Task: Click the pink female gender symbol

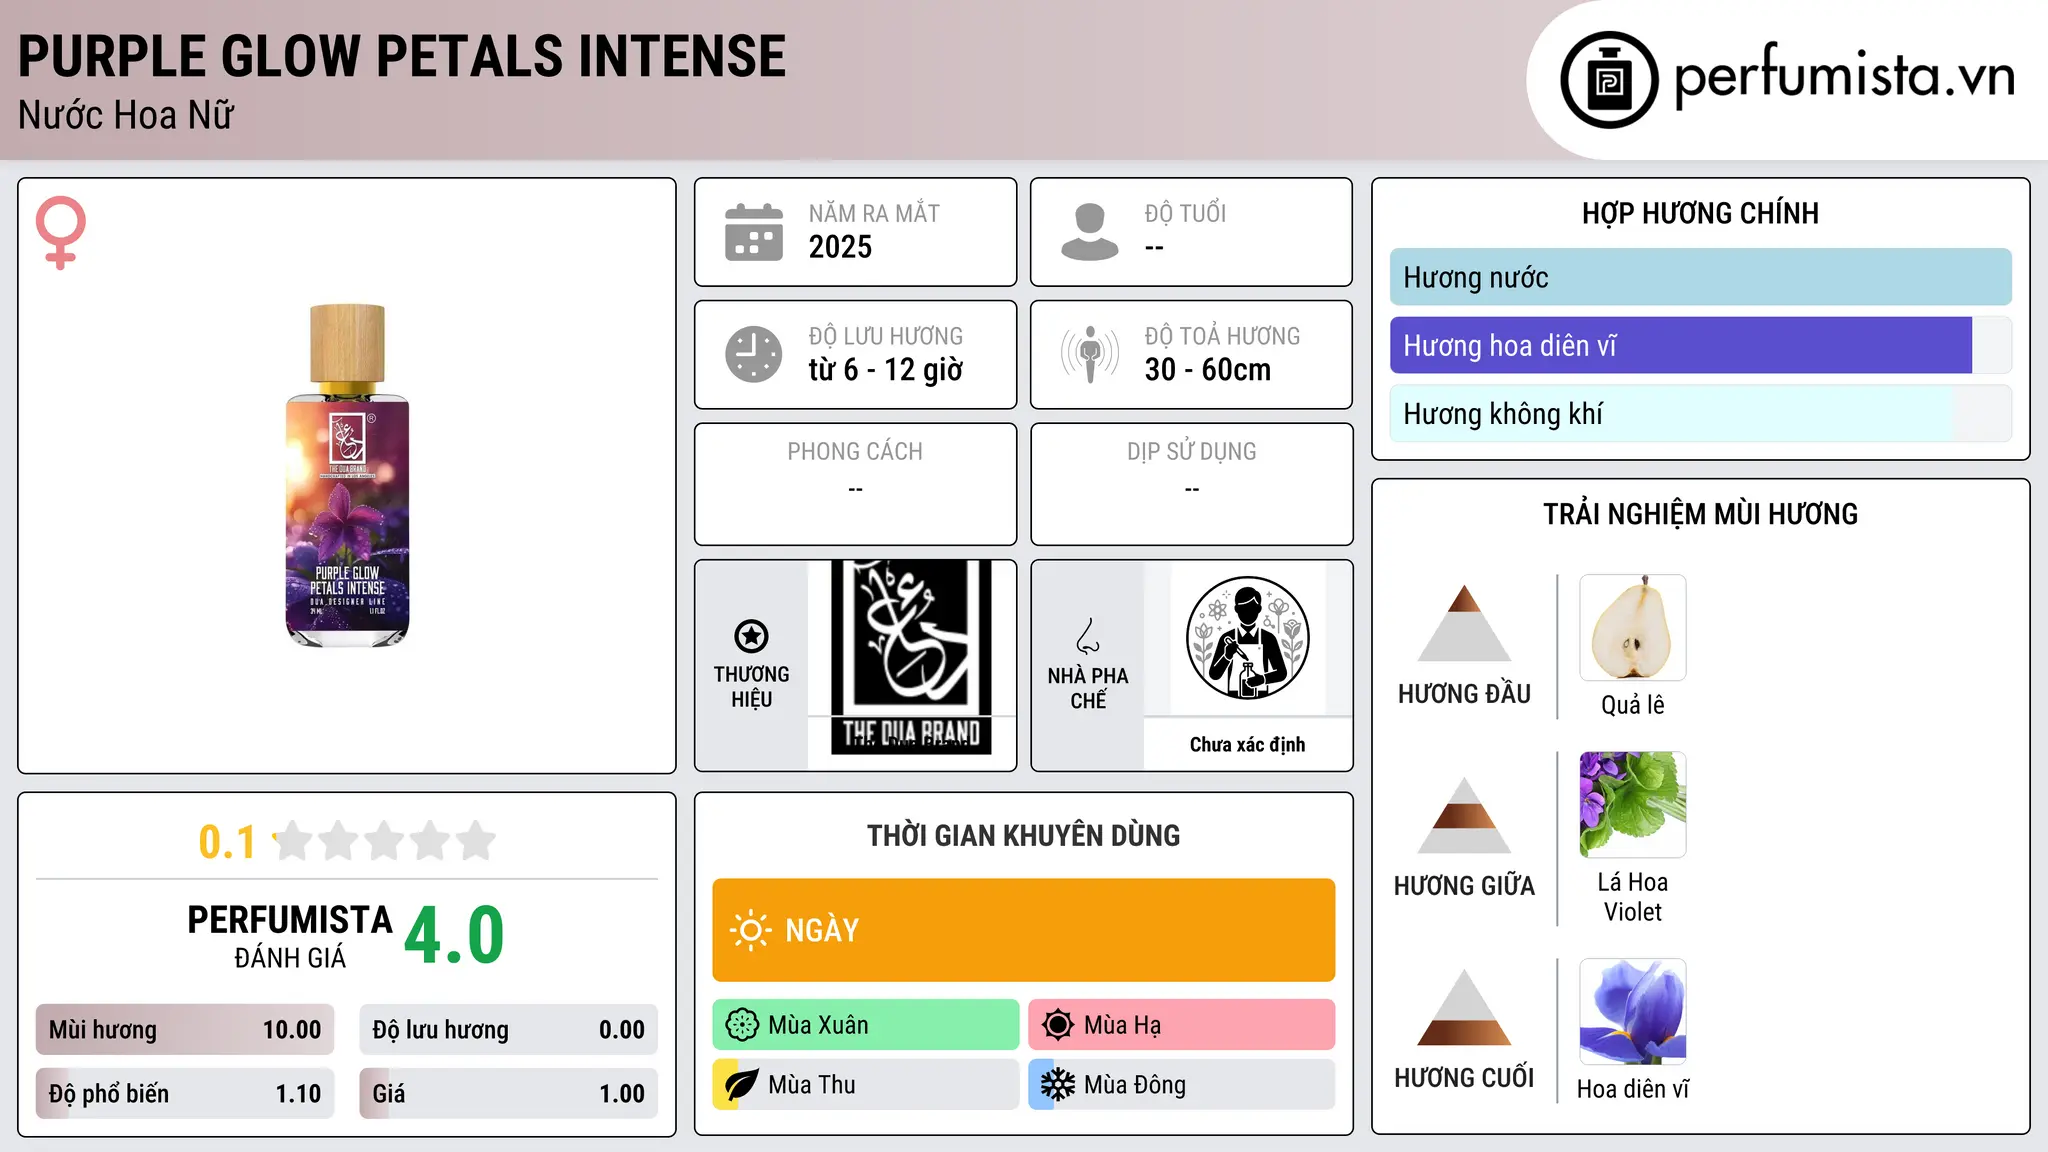Action: (61, 233)
